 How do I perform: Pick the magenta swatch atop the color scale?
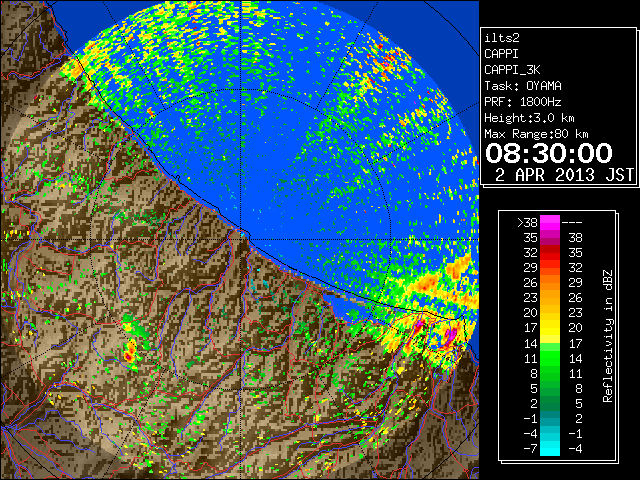pos(550,223)
